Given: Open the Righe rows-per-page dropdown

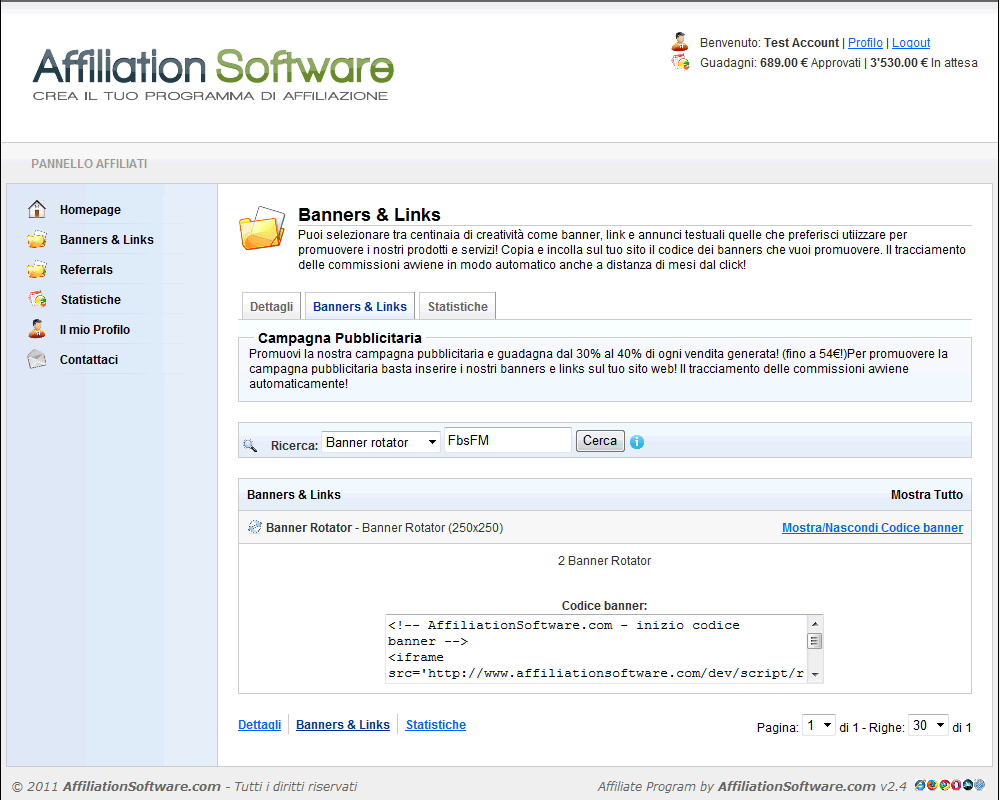Looking at the screenshot, I should pos(928,725).
